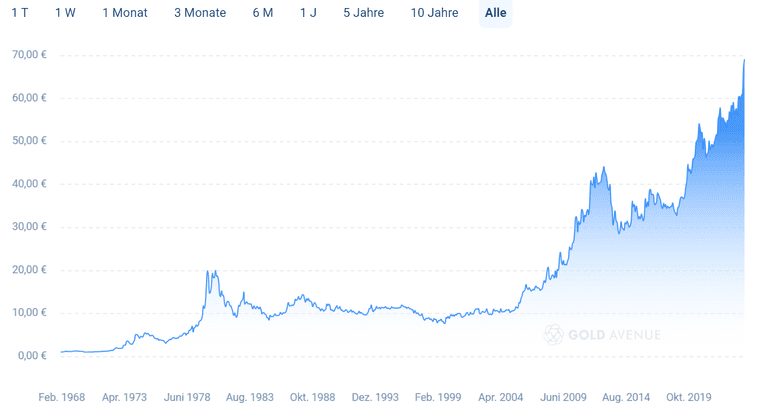Switch to the 1 W range

(65, 13)
